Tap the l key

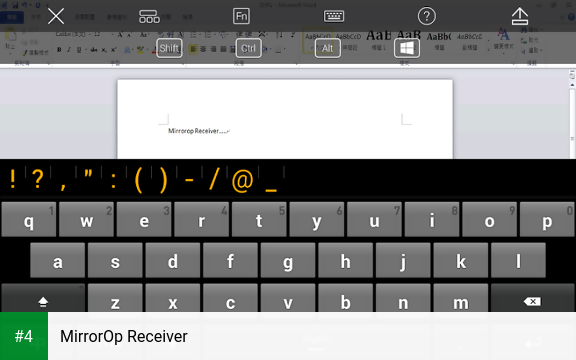point(518,260)
